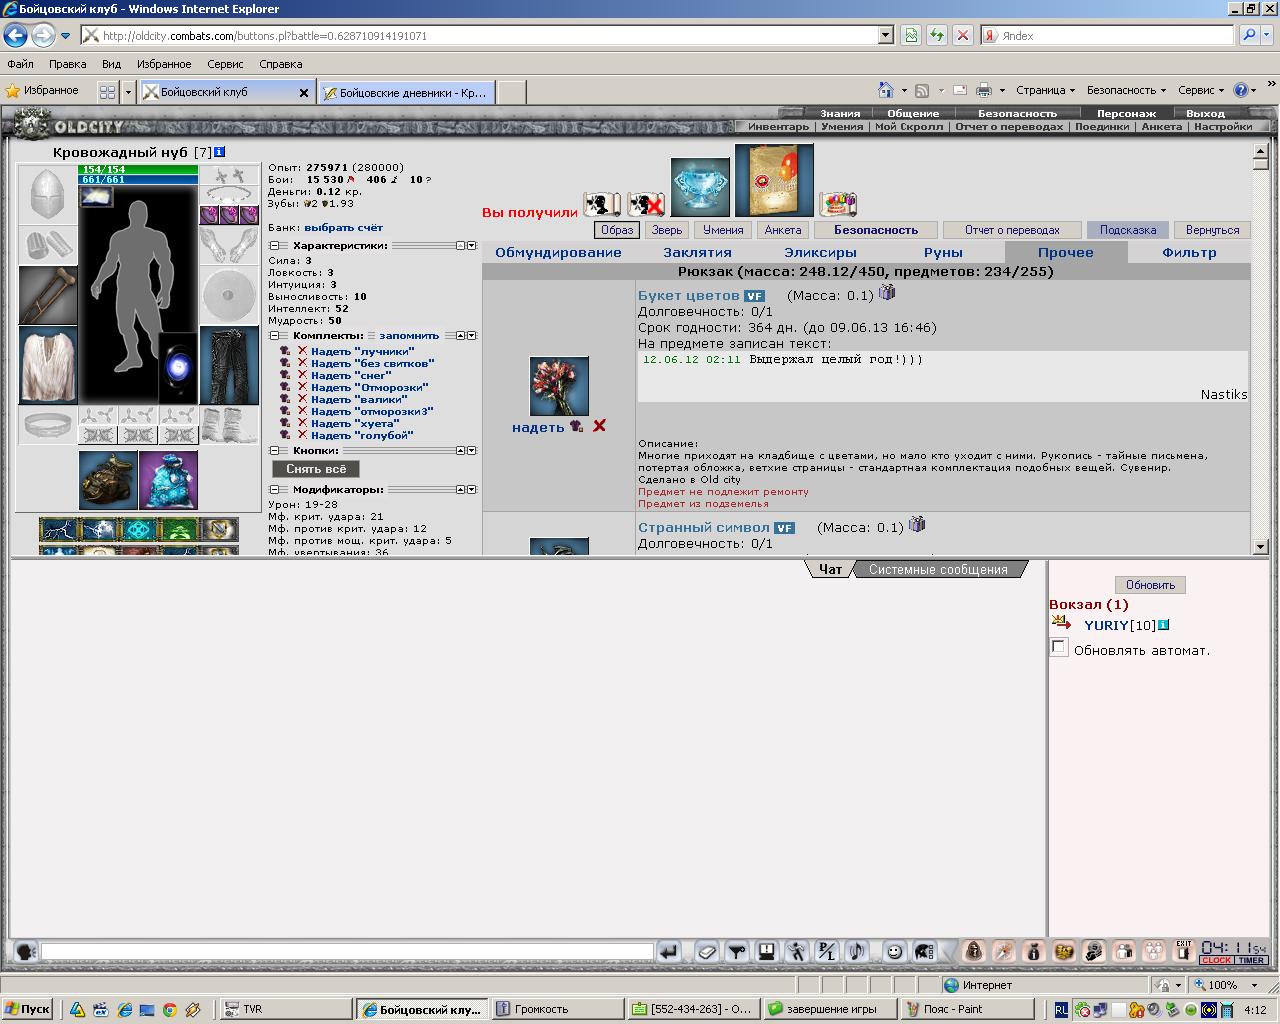Image resolution: width=1280 pixels, height=1024 pixels.
Task: Click the Обновить button
Action: tap(1150, 585)
